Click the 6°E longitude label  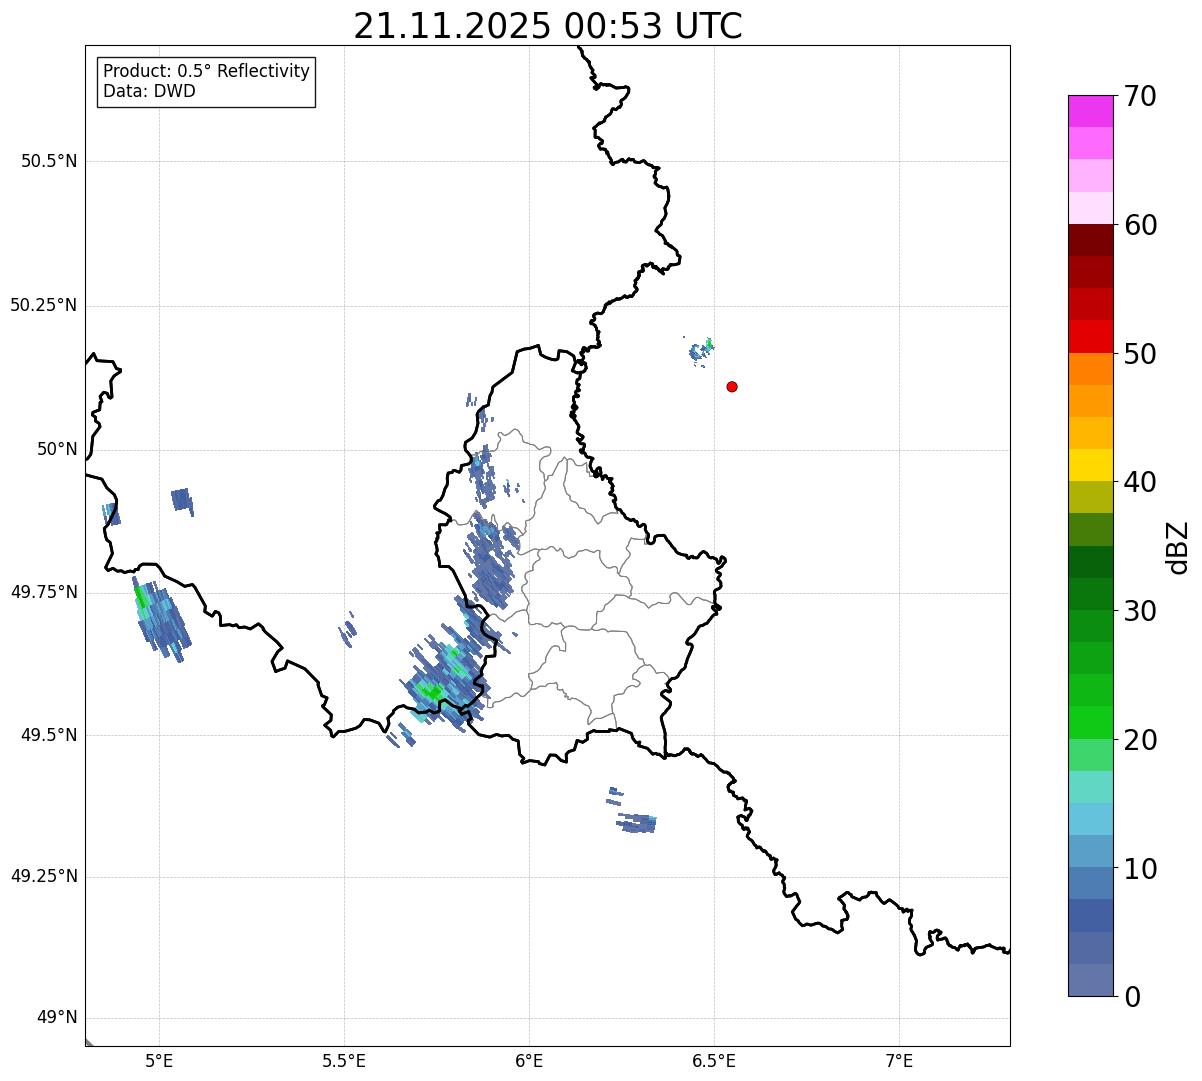(x=529, y=1060)
